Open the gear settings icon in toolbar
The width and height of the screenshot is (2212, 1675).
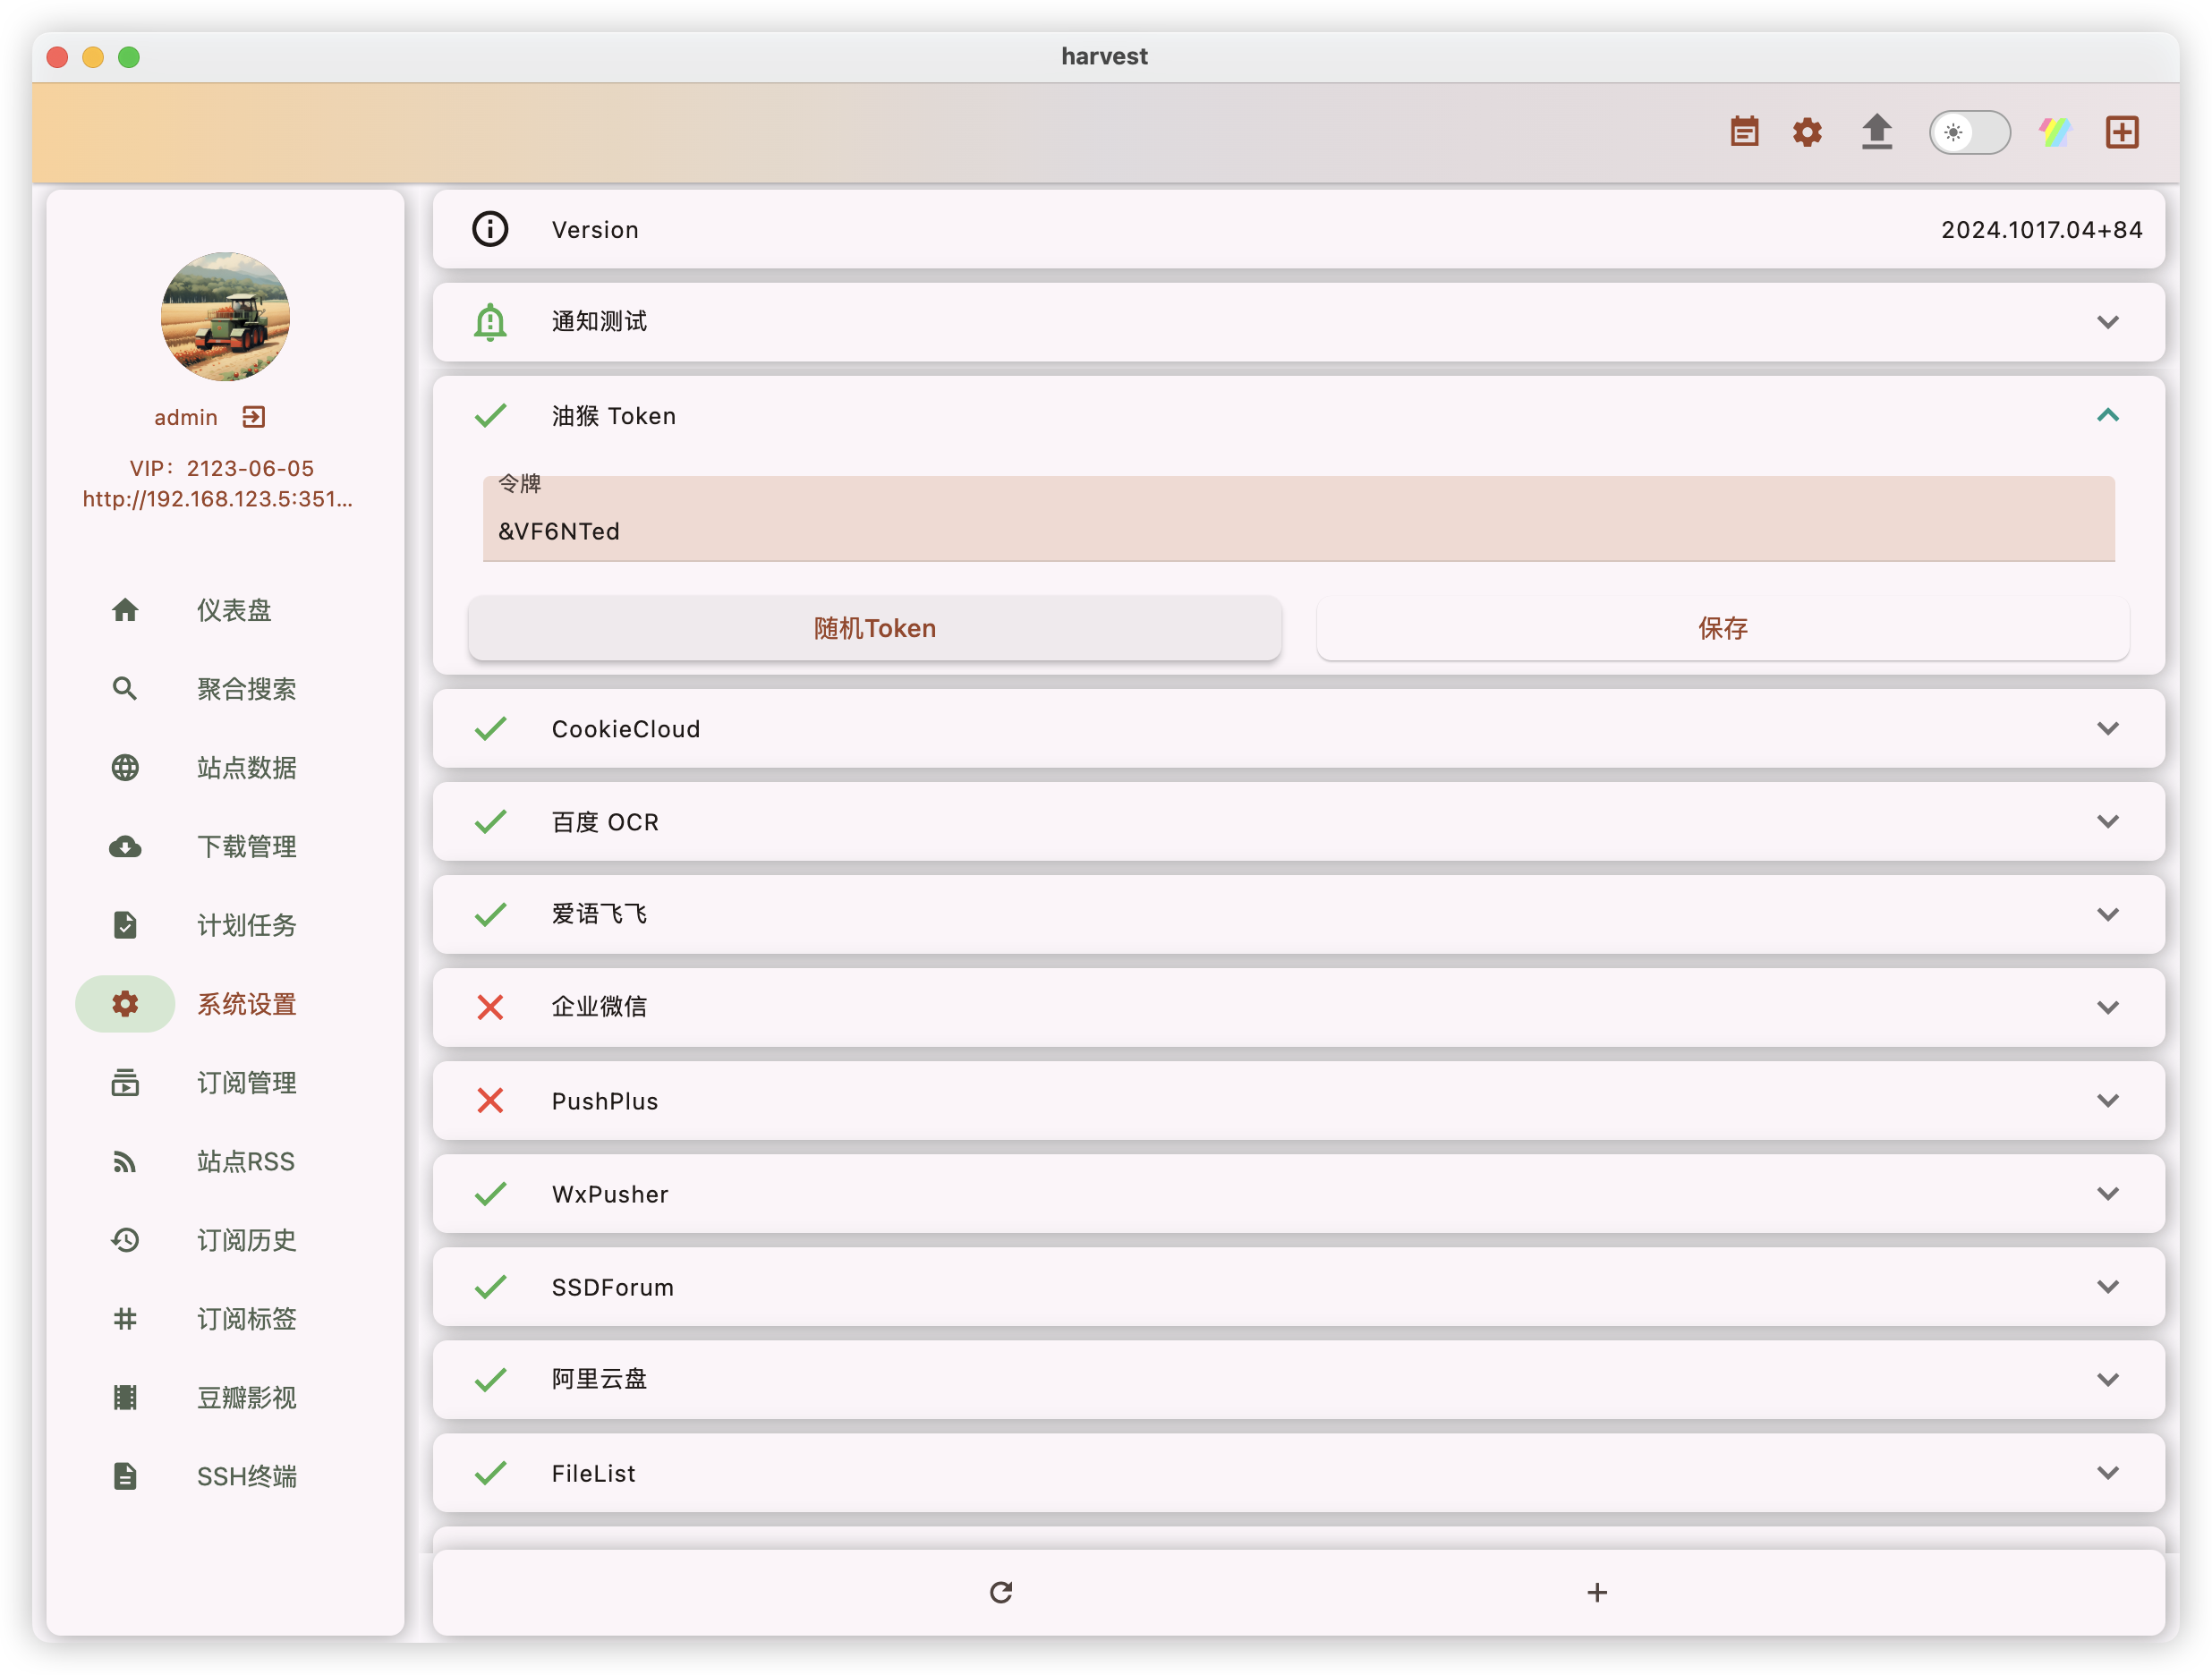pyautogui.click(x=1807, y=132)
